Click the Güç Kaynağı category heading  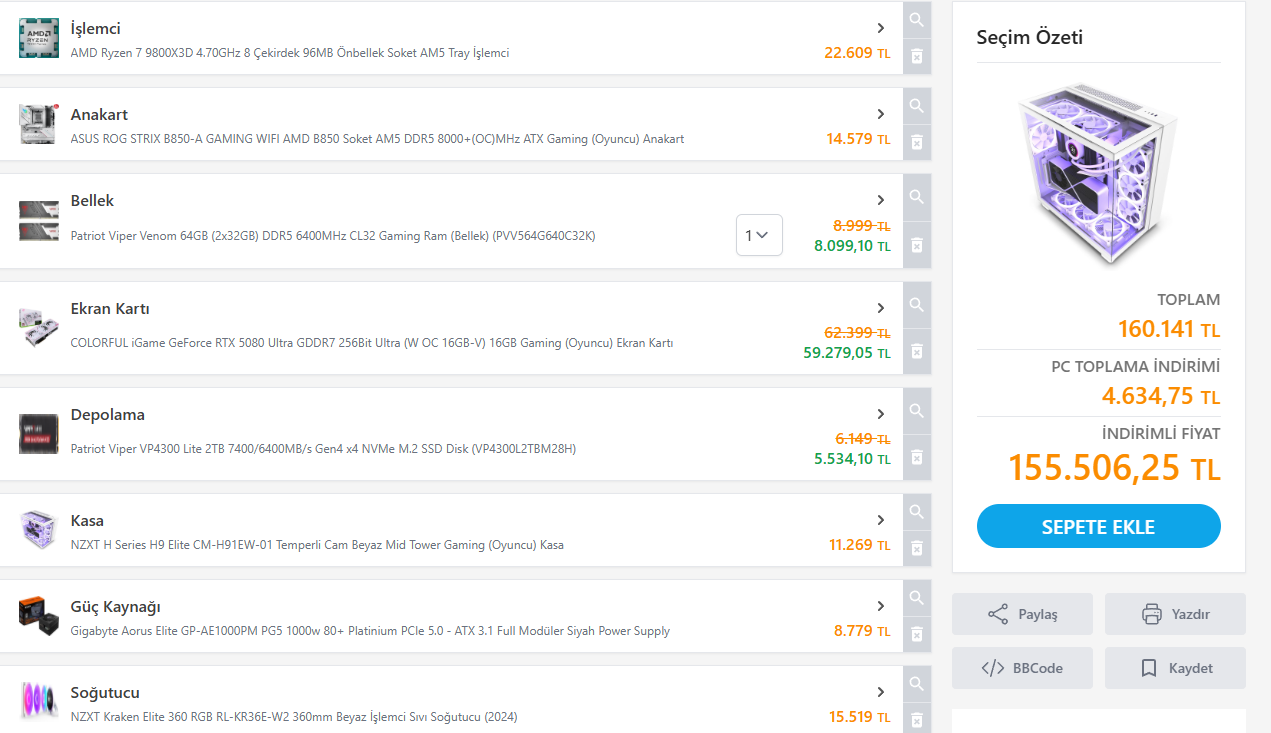coord(116,606)
